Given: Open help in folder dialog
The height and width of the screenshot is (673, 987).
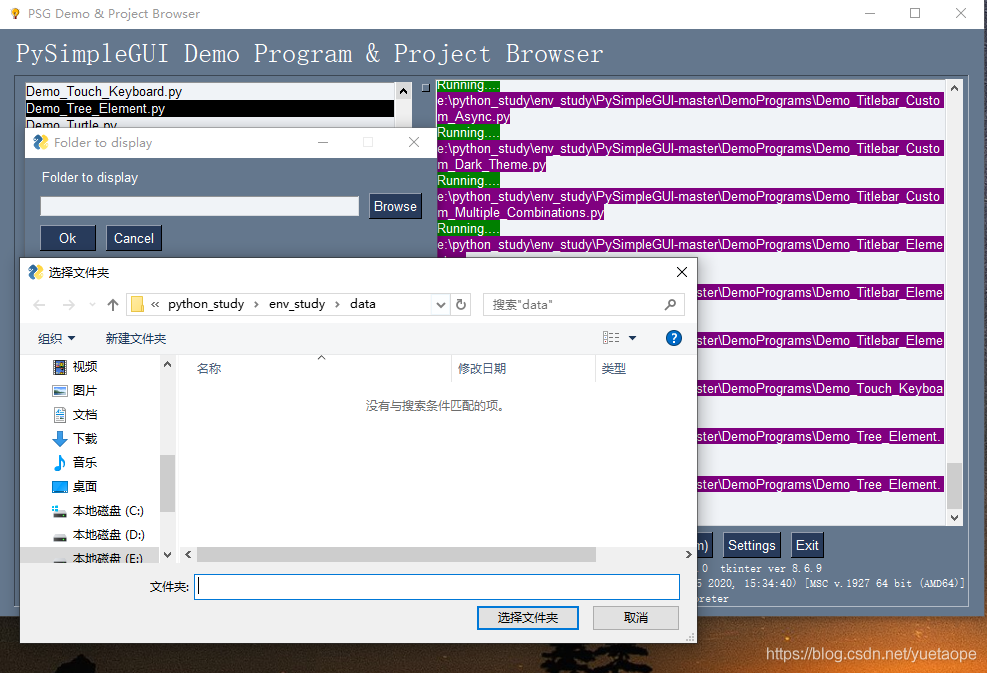Looking at the screenshot, I should coord(674,338).
